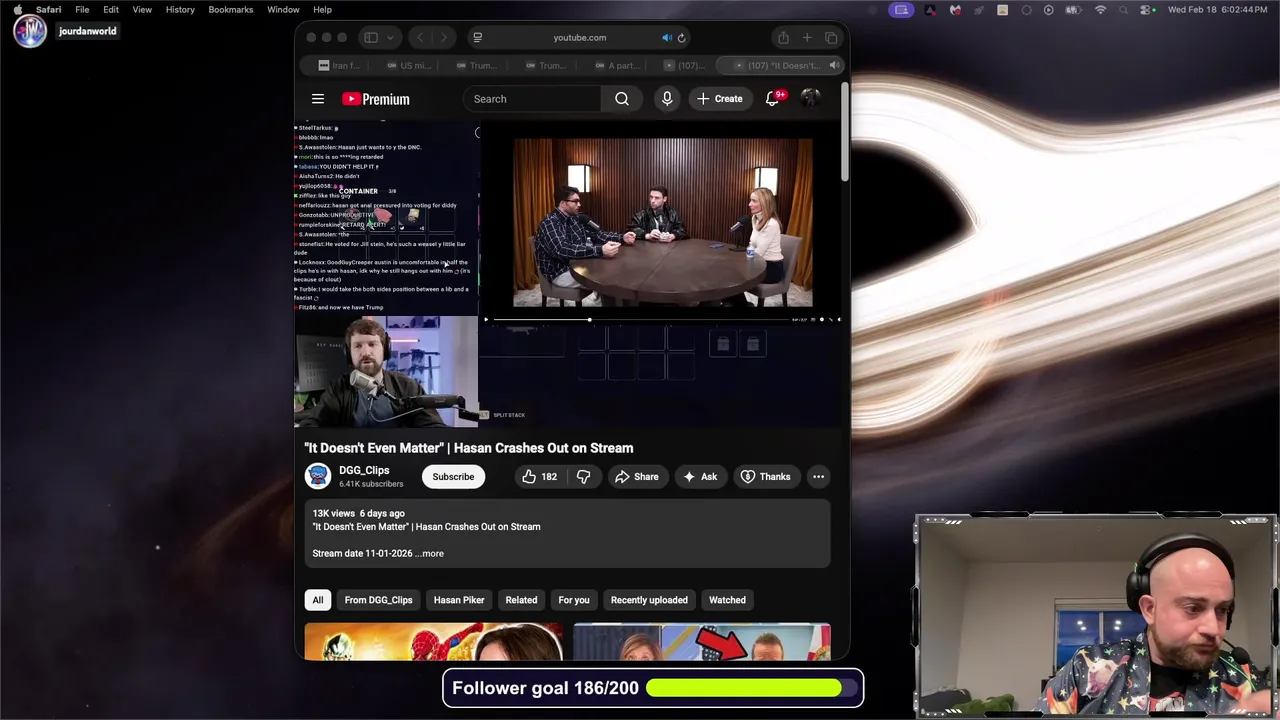This screenshot has height=720, width=1280.
Task: Select the All filter chip
Action: click(x=318, y=600)
